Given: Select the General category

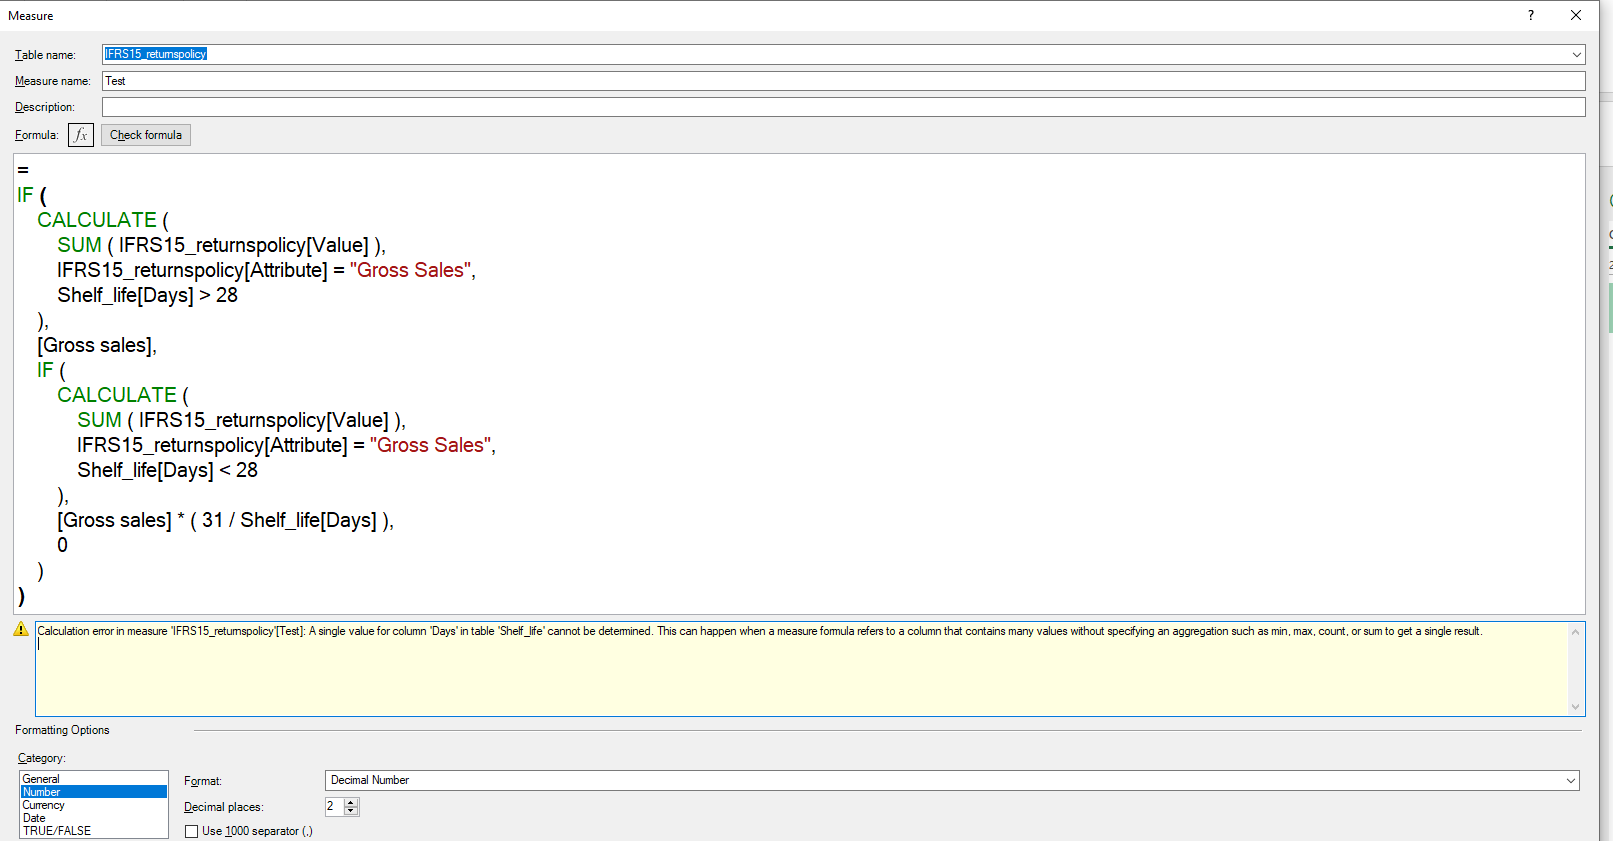Looking at the screenshot, I should pyautogui.click(x=94, y=779).
